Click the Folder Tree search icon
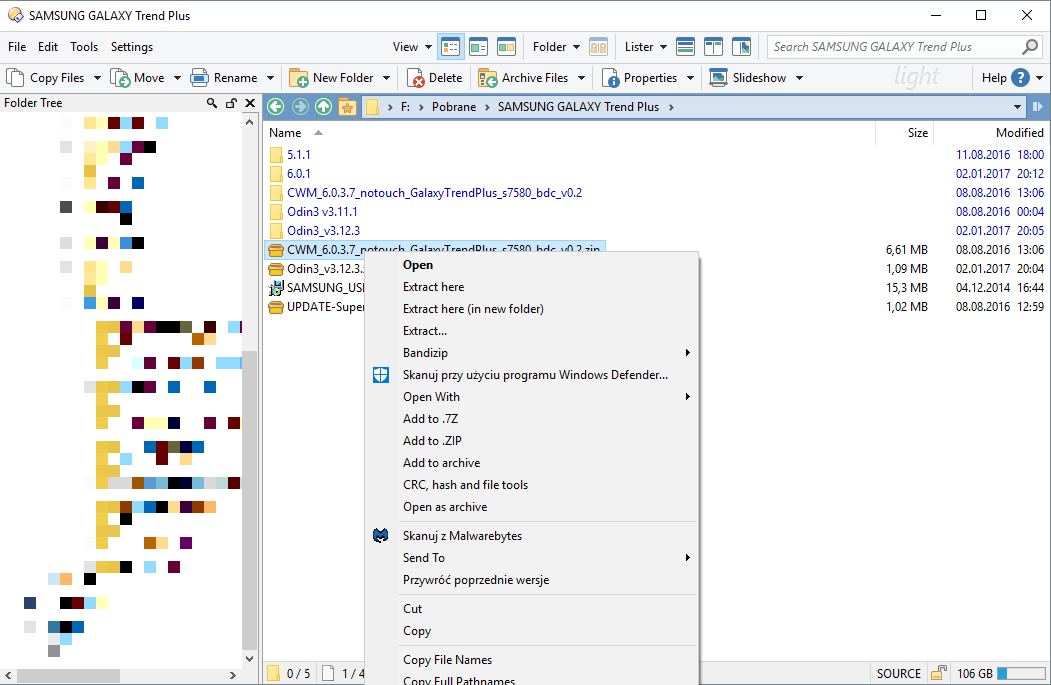This screenshot has width=1051, height=685. (x=212, y=103)
